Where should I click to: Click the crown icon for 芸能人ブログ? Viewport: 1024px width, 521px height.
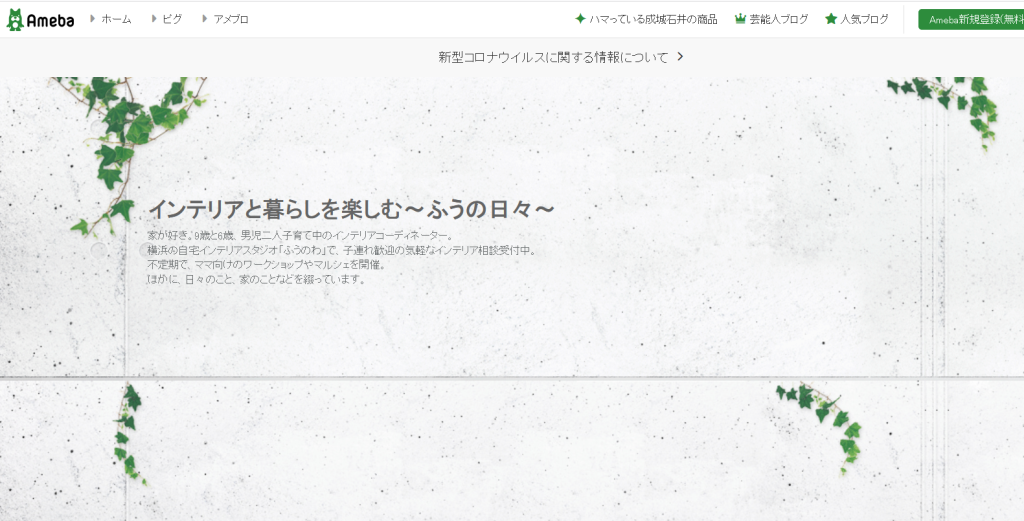coord(740,19)
